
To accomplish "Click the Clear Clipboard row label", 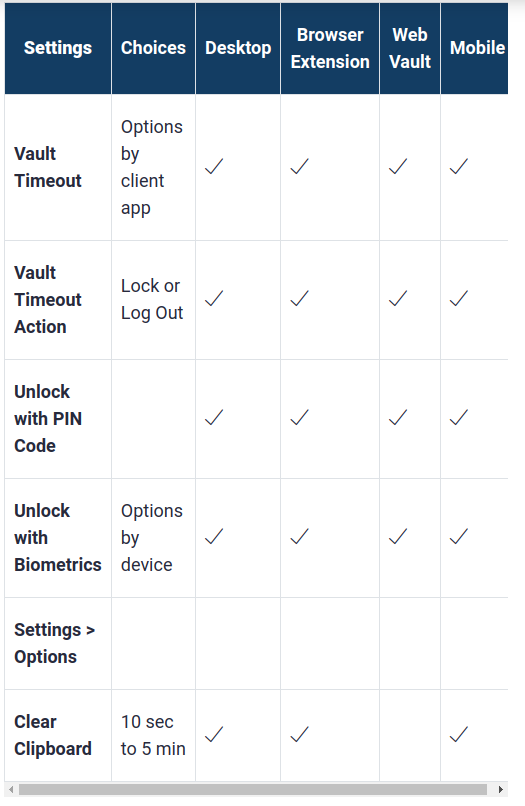I will [53, 735].
